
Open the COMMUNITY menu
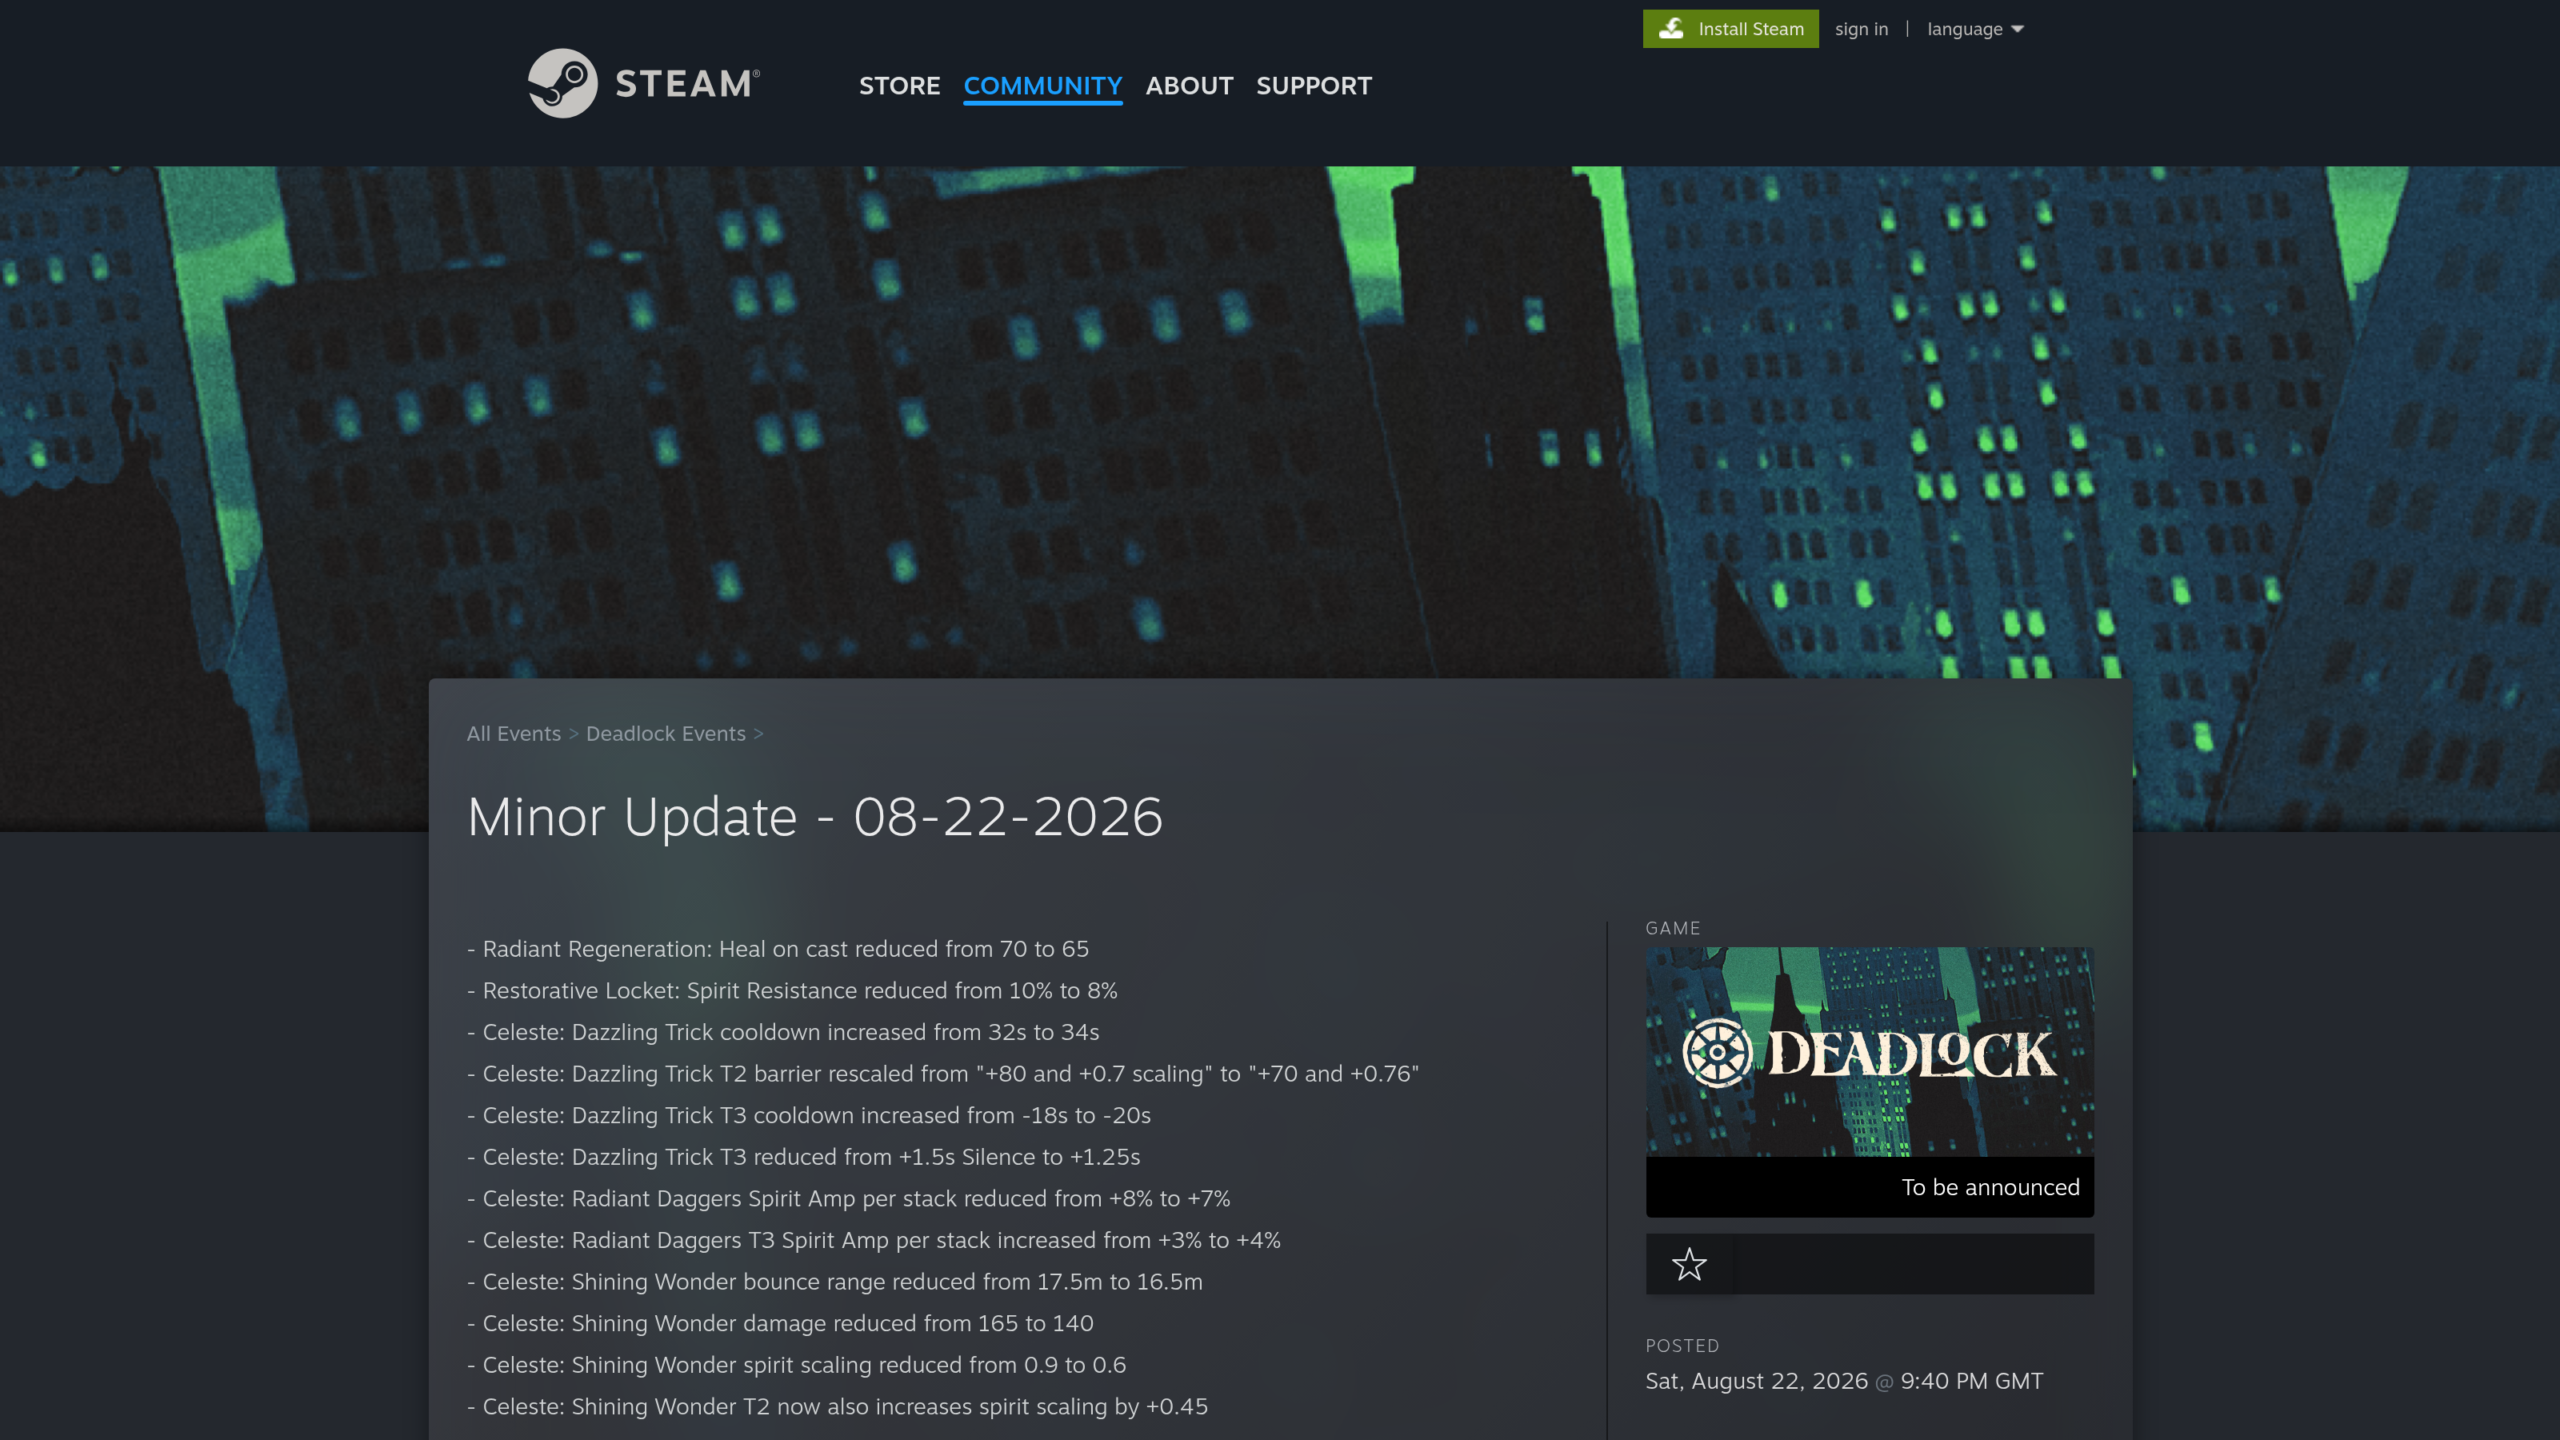click(x=1043, y=86)
